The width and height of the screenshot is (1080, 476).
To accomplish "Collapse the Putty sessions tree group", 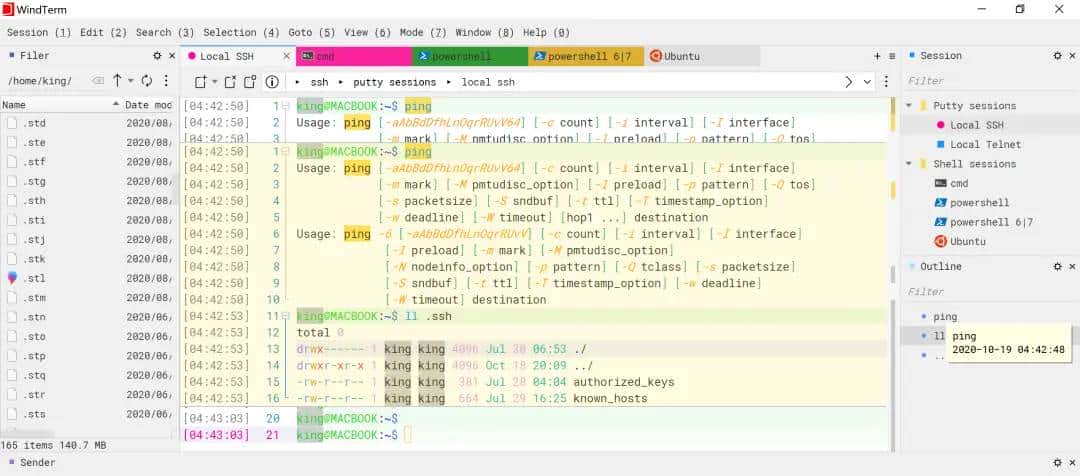I will [909, 106].
